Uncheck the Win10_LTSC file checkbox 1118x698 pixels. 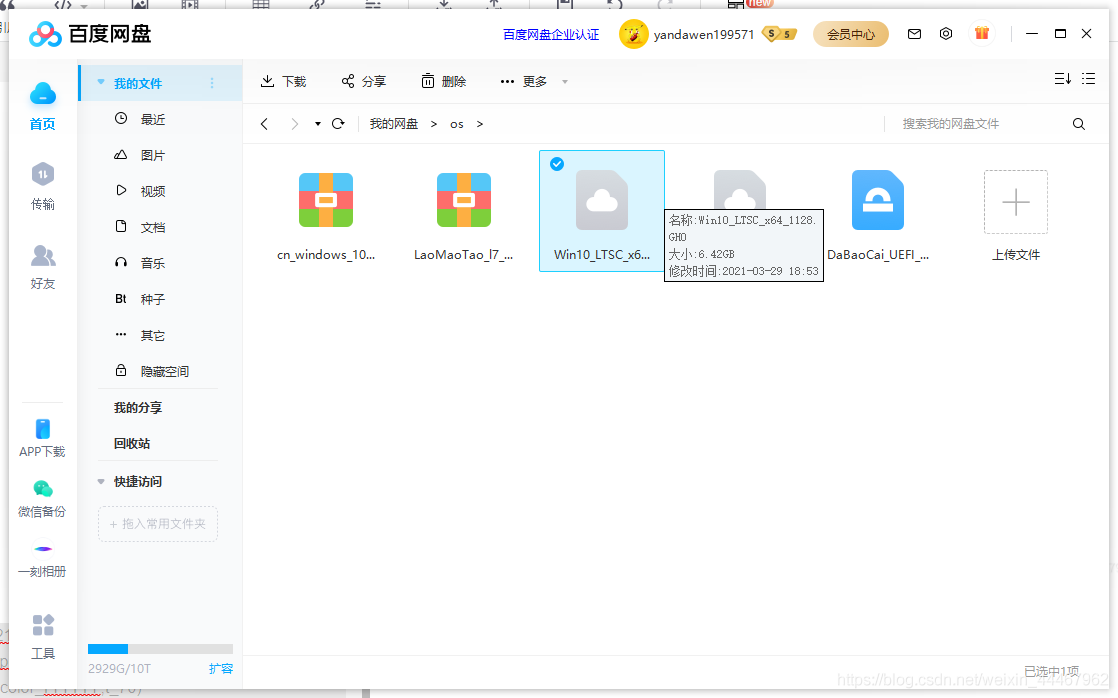tap(557, 164)
